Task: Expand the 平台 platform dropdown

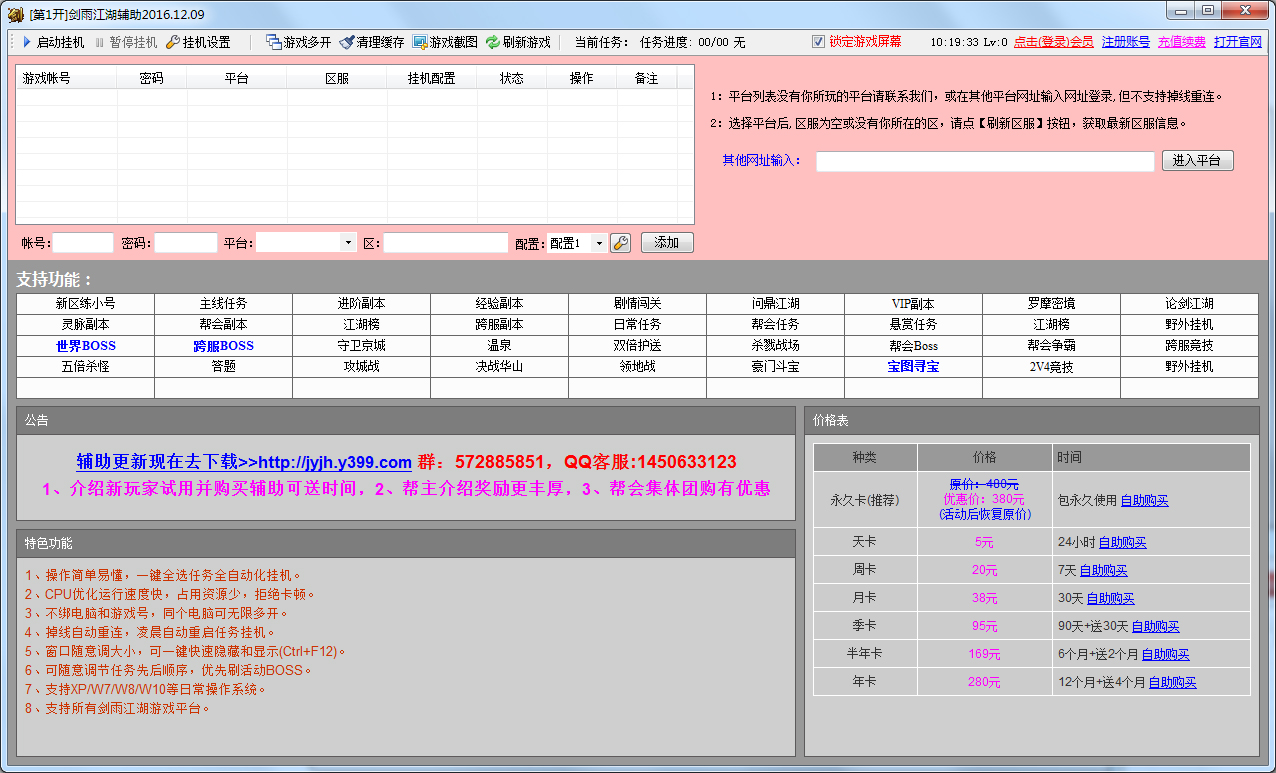Action: point(348,243)
